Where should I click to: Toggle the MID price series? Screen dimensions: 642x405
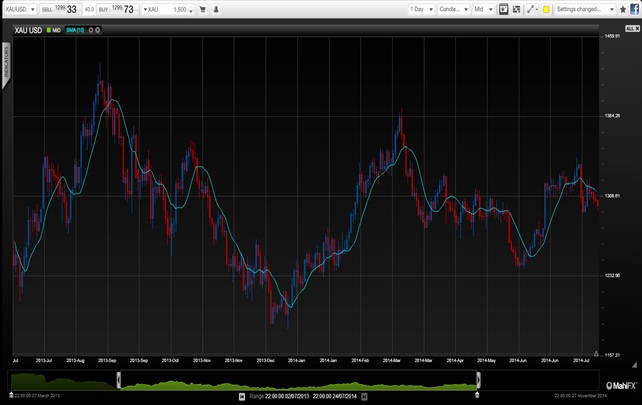coord(54,30)
